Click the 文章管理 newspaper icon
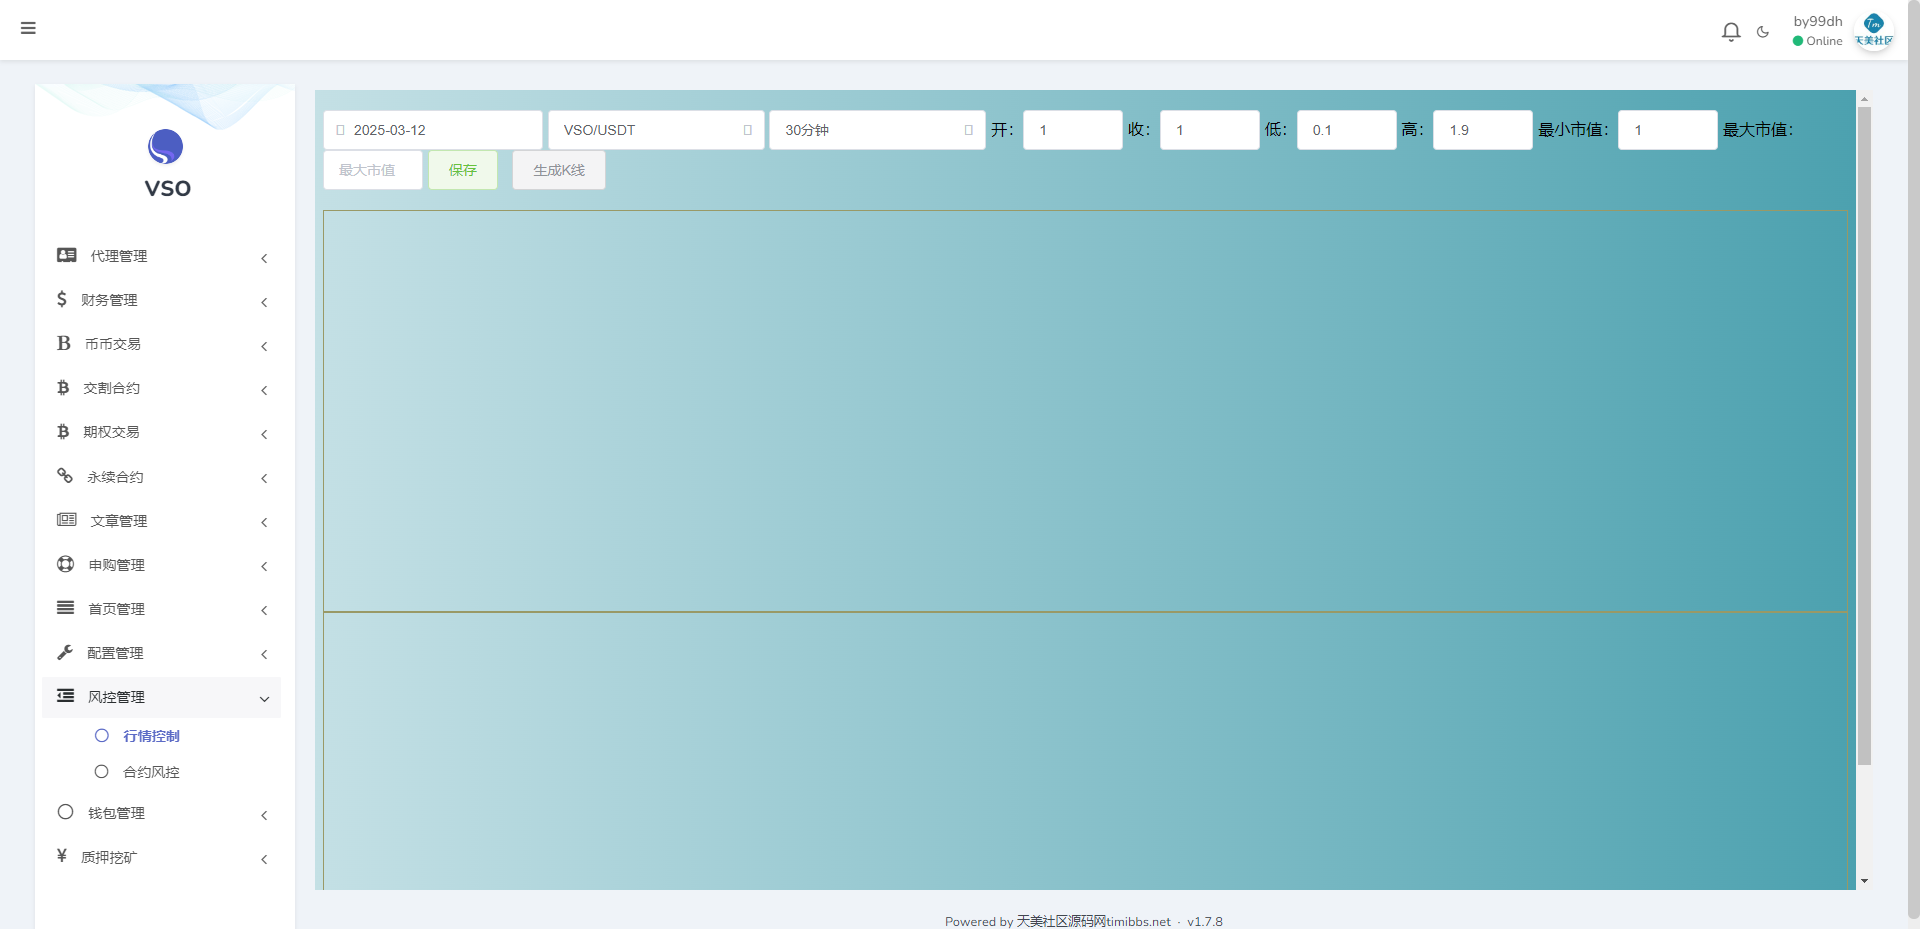This screenshot has height=929, width=1920. pyautogui.click(x=67, y=520)
